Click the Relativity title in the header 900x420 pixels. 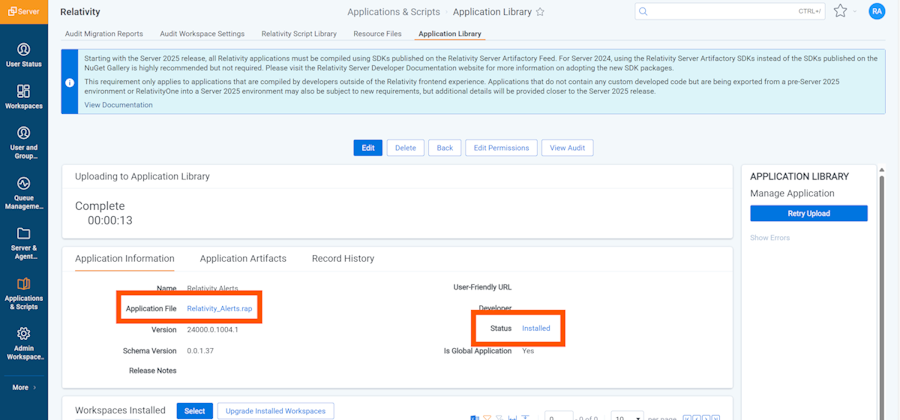tap(80, 11)
